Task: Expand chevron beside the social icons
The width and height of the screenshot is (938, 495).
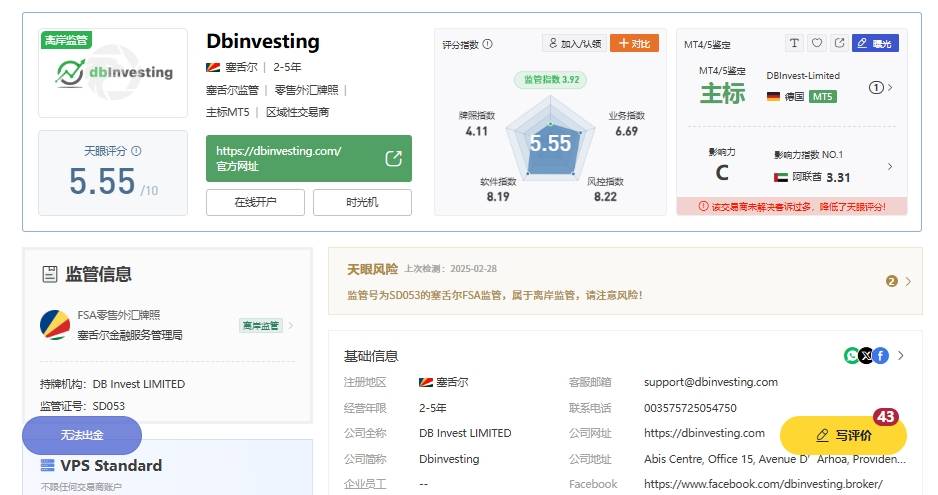Action: 901,356
